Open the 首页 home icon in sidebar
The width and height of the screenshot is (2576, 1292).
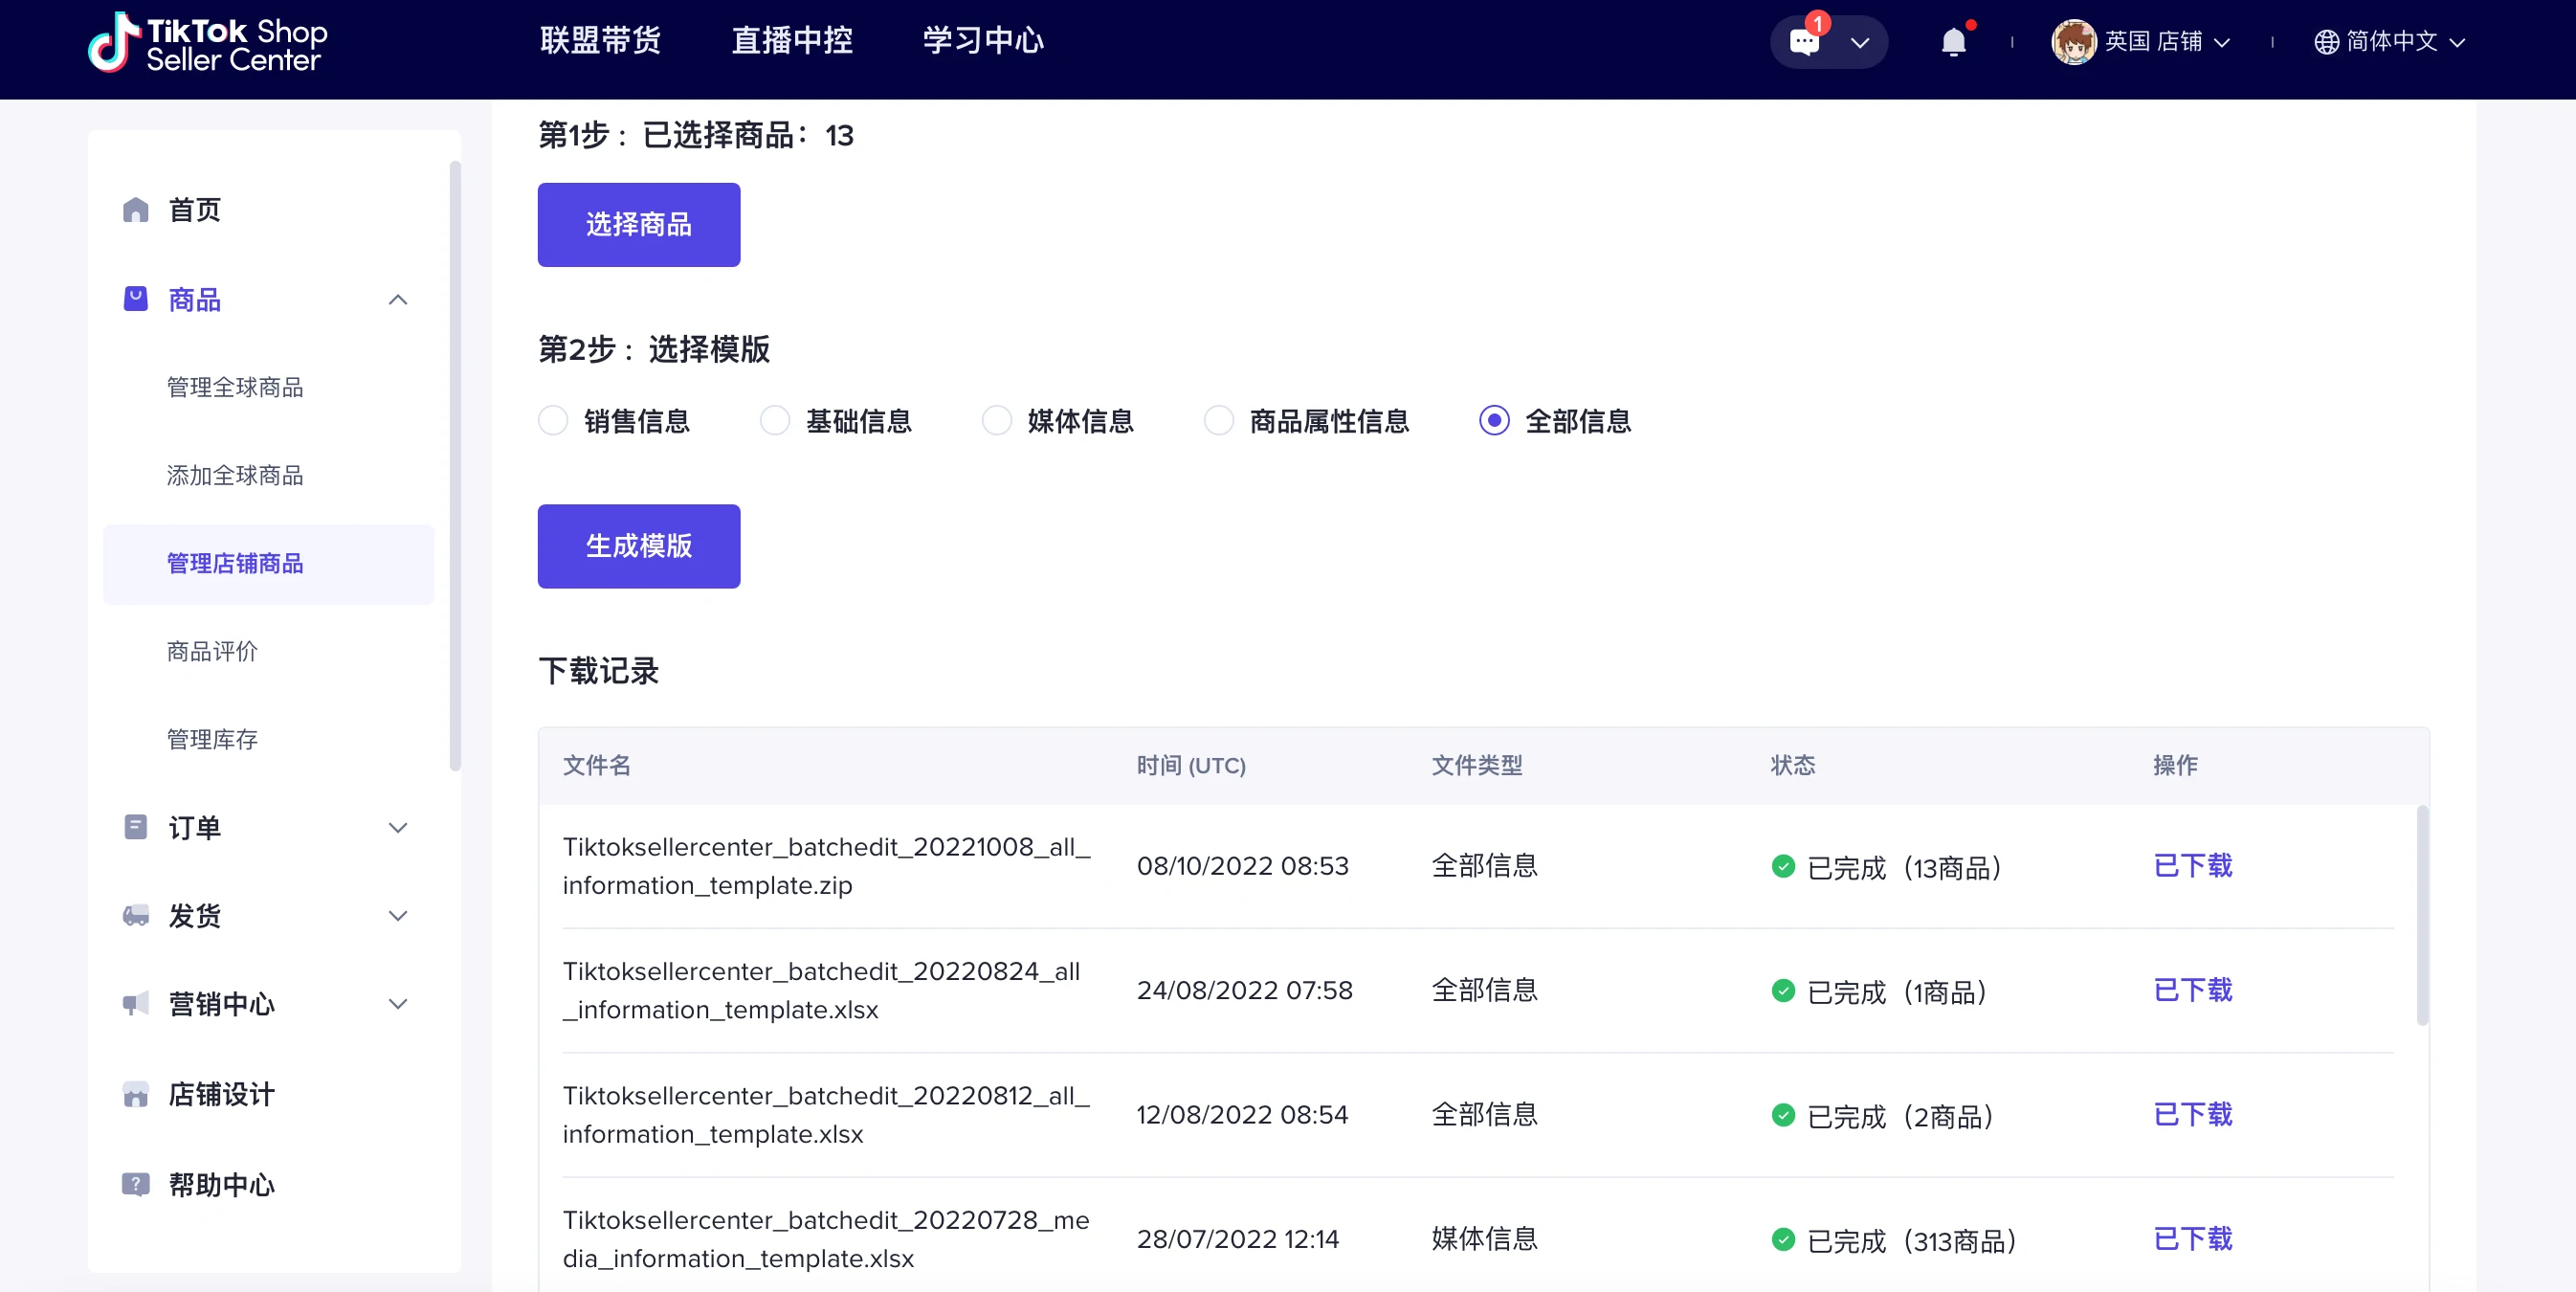pyautogui.click(x=136, y=210)
